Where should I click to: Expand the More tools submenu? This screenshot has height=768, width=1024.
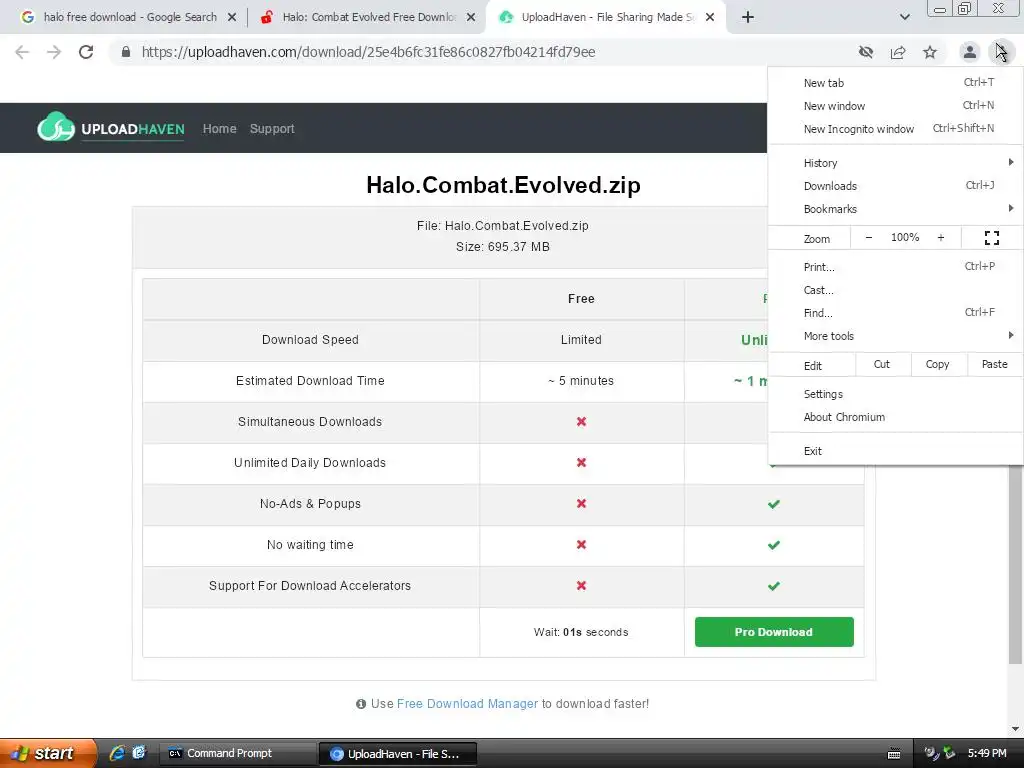895,336
